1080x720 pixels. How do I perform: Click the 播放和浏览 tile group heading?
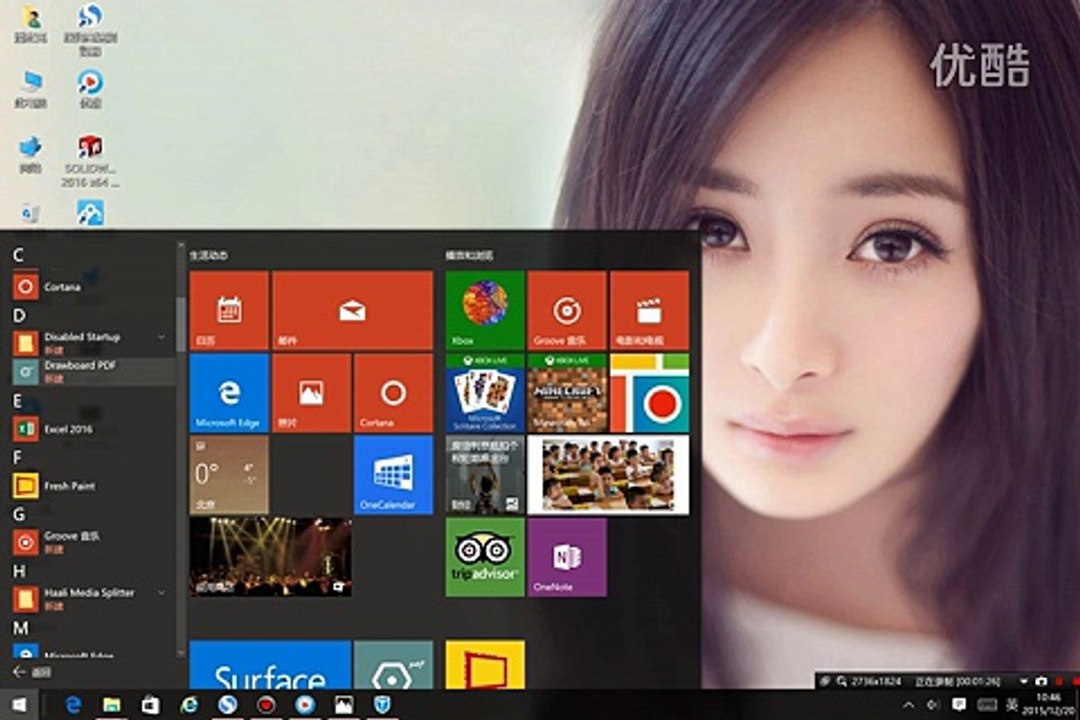click(469, 255)
